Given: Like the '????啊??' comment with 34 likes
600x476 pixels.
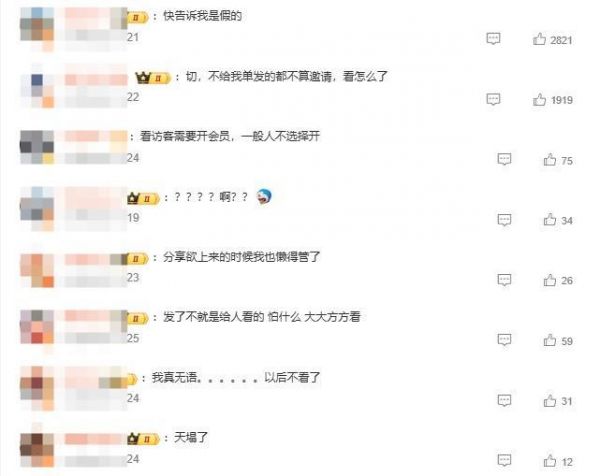Looking at the screenshot, I should click(x=550, y=220).
